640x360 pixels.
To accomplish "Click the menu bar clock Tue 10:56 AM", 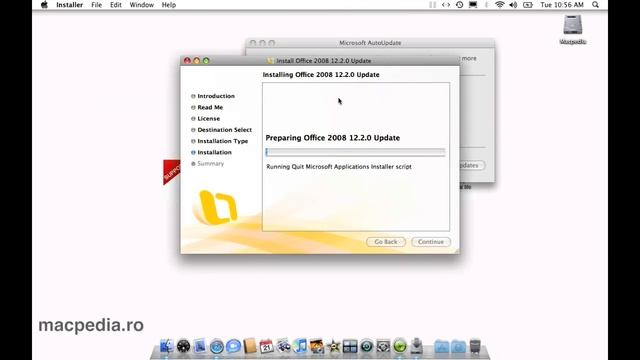I will click(x=562, y=5).
